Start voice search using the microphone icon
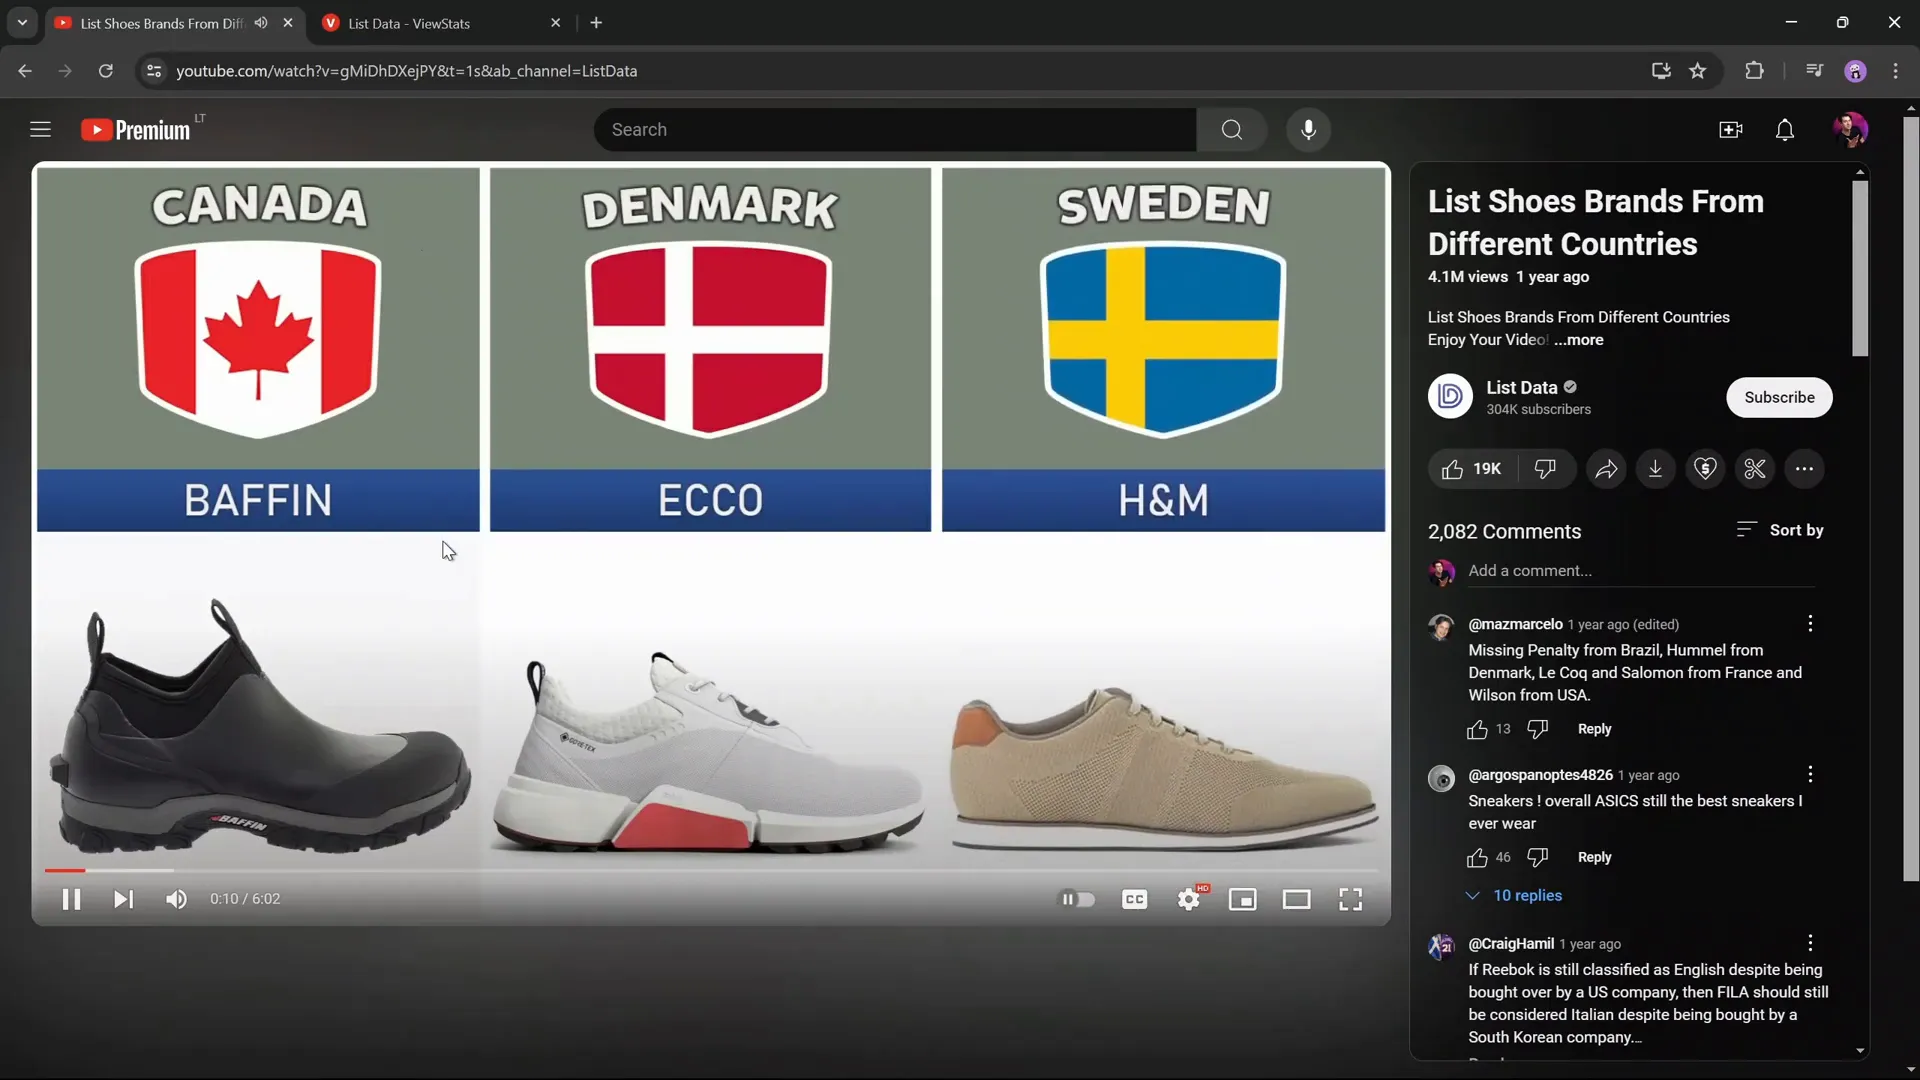The height and width of the screenshot is (1080, 1920). click(x=1308, y=130)
